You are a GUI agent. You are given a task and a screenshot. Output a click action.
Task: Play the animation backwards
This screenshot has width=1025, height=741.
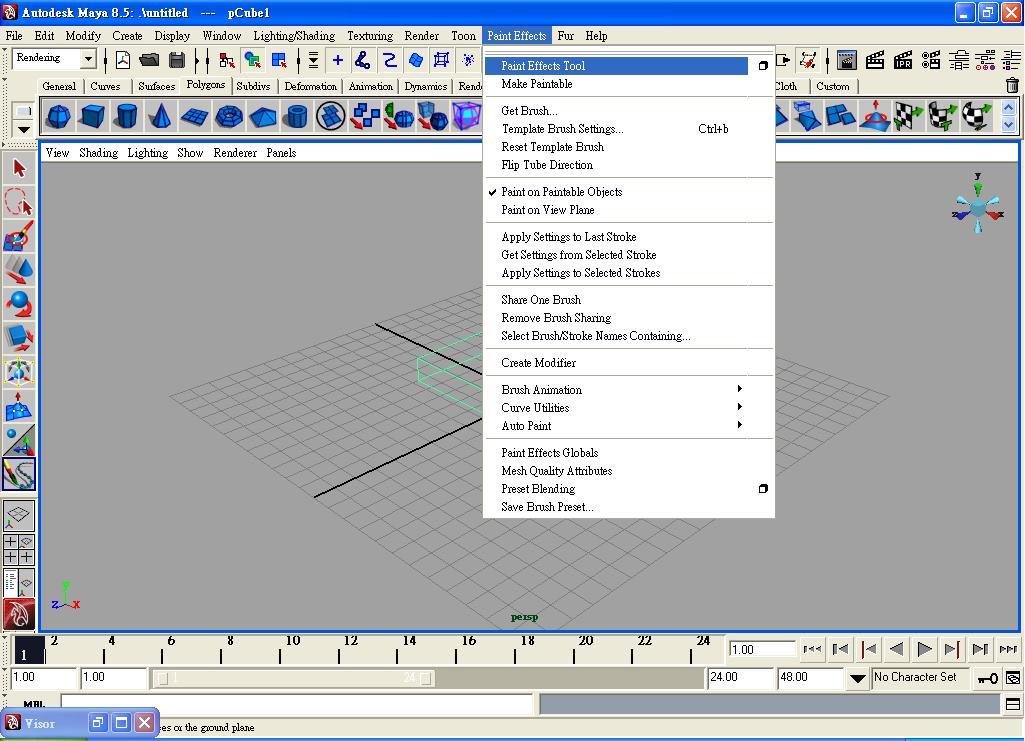pos(896,649)
